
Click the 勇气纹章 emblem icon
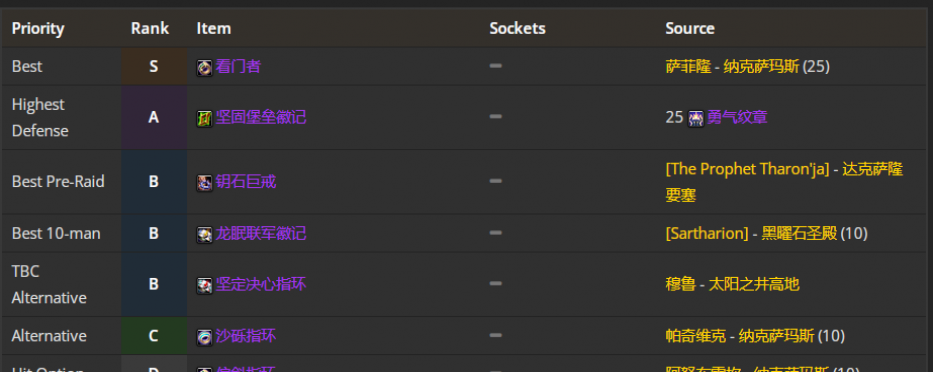coord(696,118)
